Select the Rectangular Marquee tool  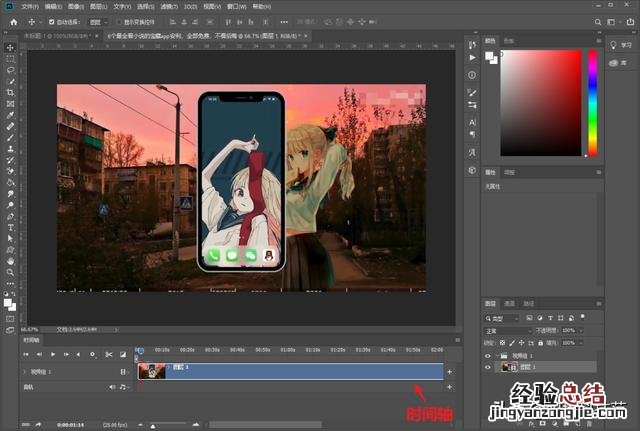click(10, 58)
